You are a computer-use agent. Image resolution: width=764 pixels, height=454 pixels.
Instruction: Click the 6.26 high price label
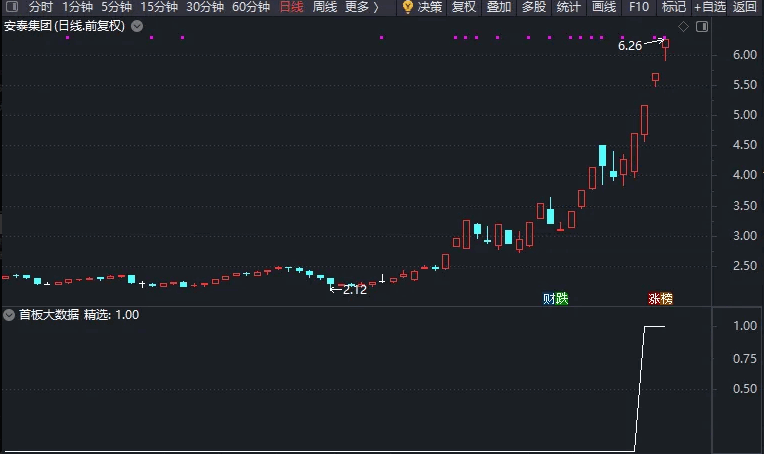click(630, 46)
